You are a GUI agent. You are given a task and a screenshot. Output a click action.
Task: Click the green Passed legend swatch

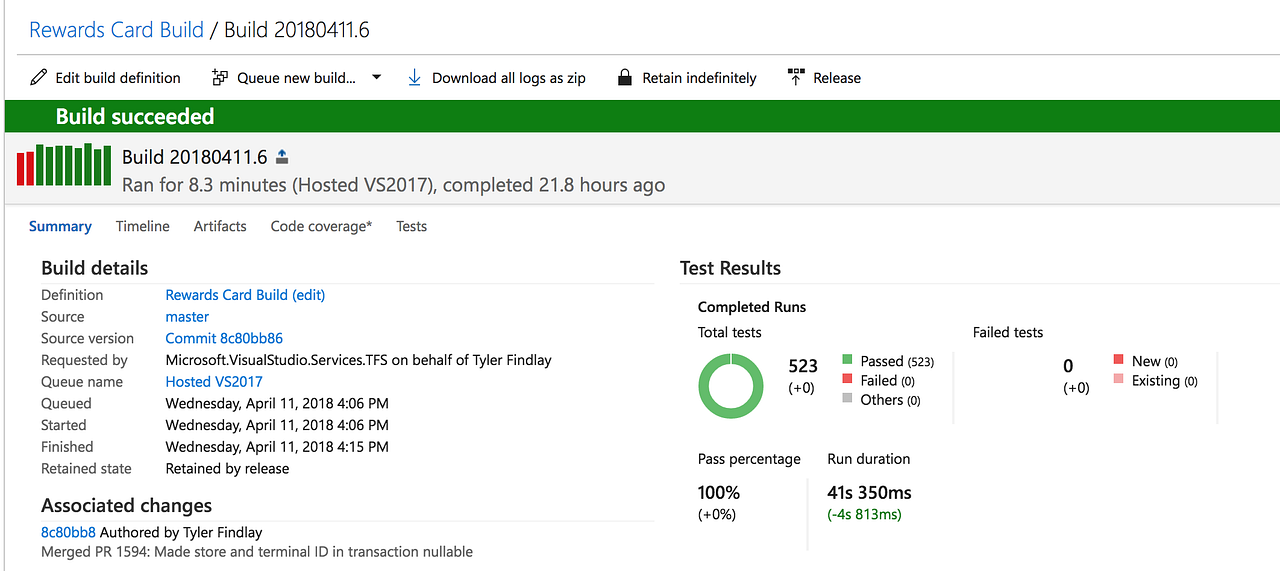(847, 361)
